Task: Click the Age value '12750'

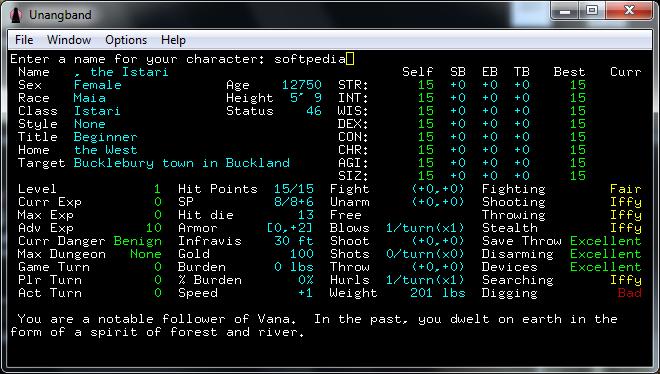Action: 301,85
